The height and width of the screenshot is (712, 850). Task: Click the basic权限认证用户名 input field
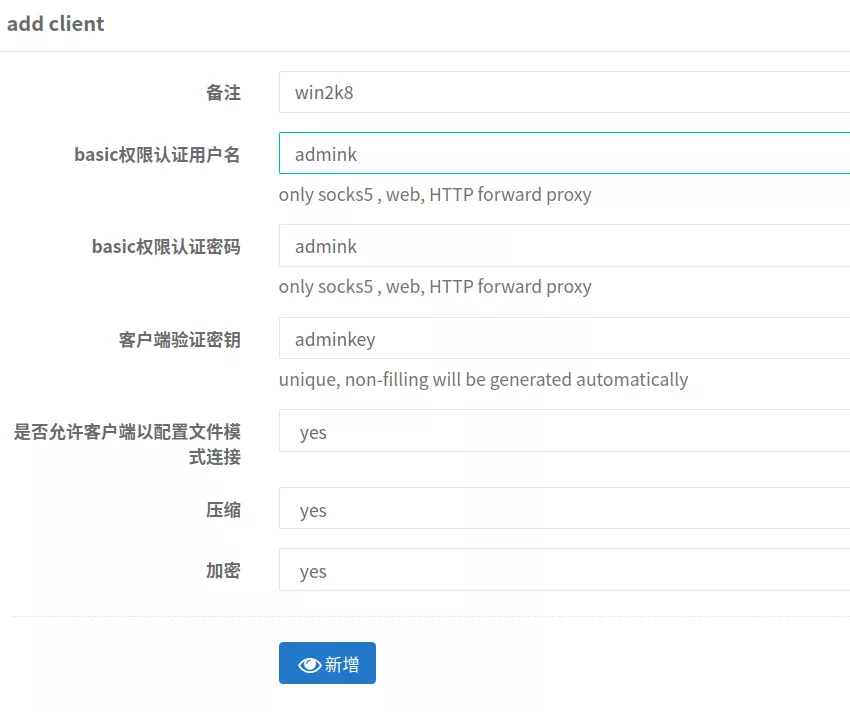[x=564, y=153]
